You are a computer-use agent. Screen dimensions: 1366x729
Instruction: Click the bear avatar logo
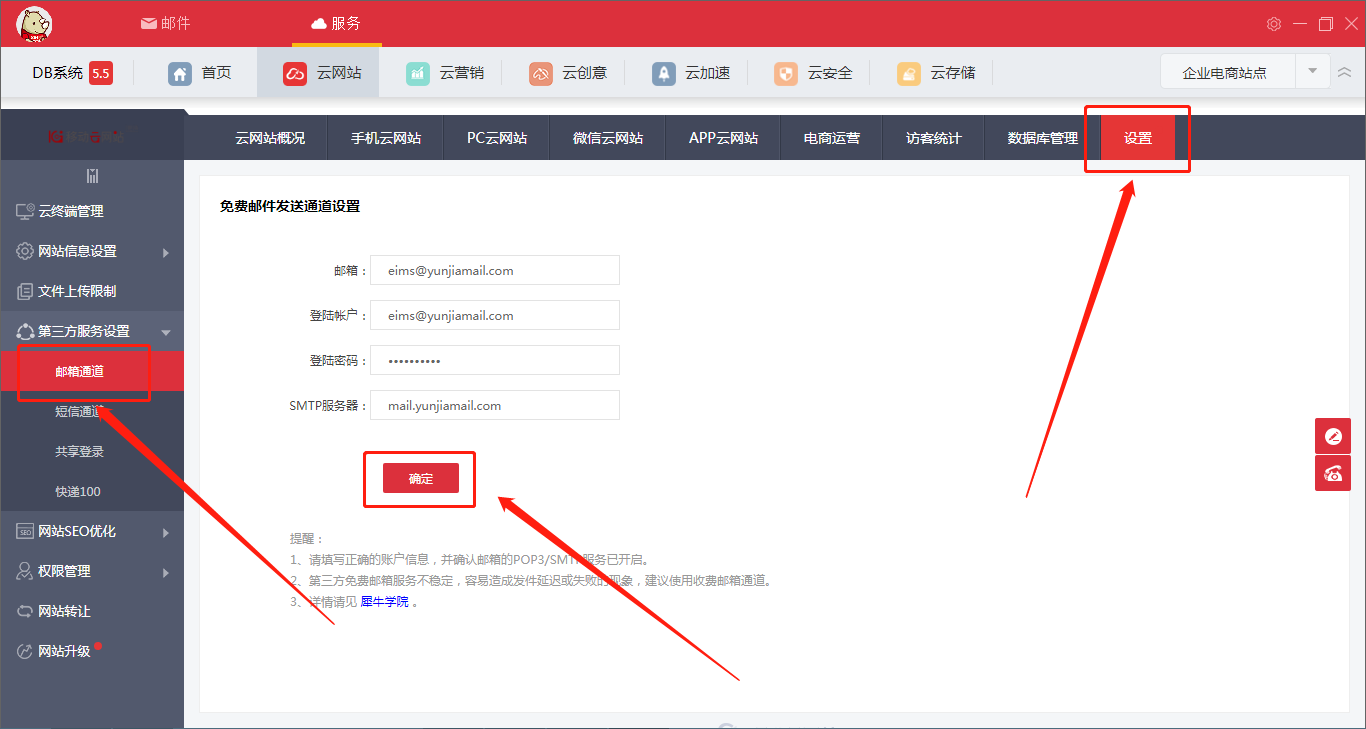tap(34, 24)
